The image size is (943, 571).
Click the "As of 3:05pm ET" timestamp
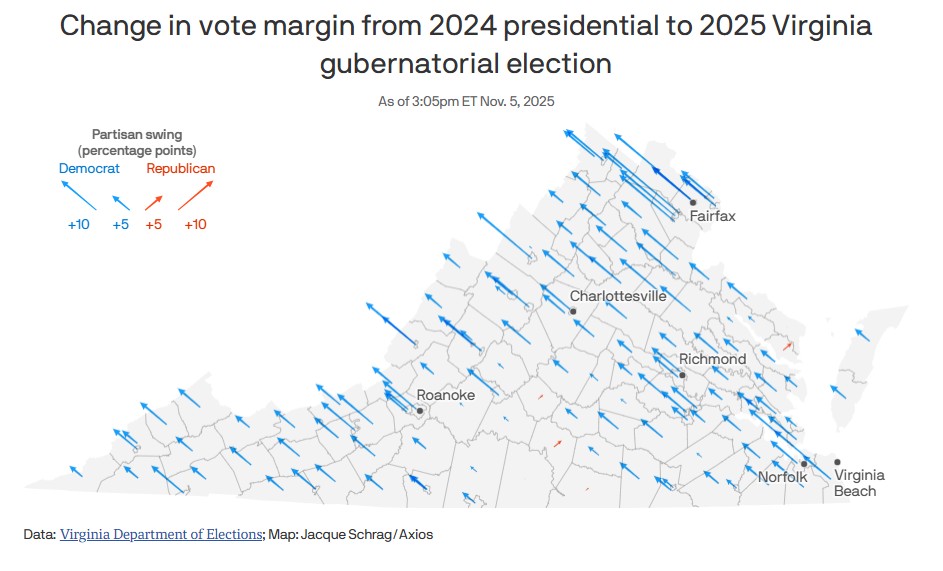[466, 101]
